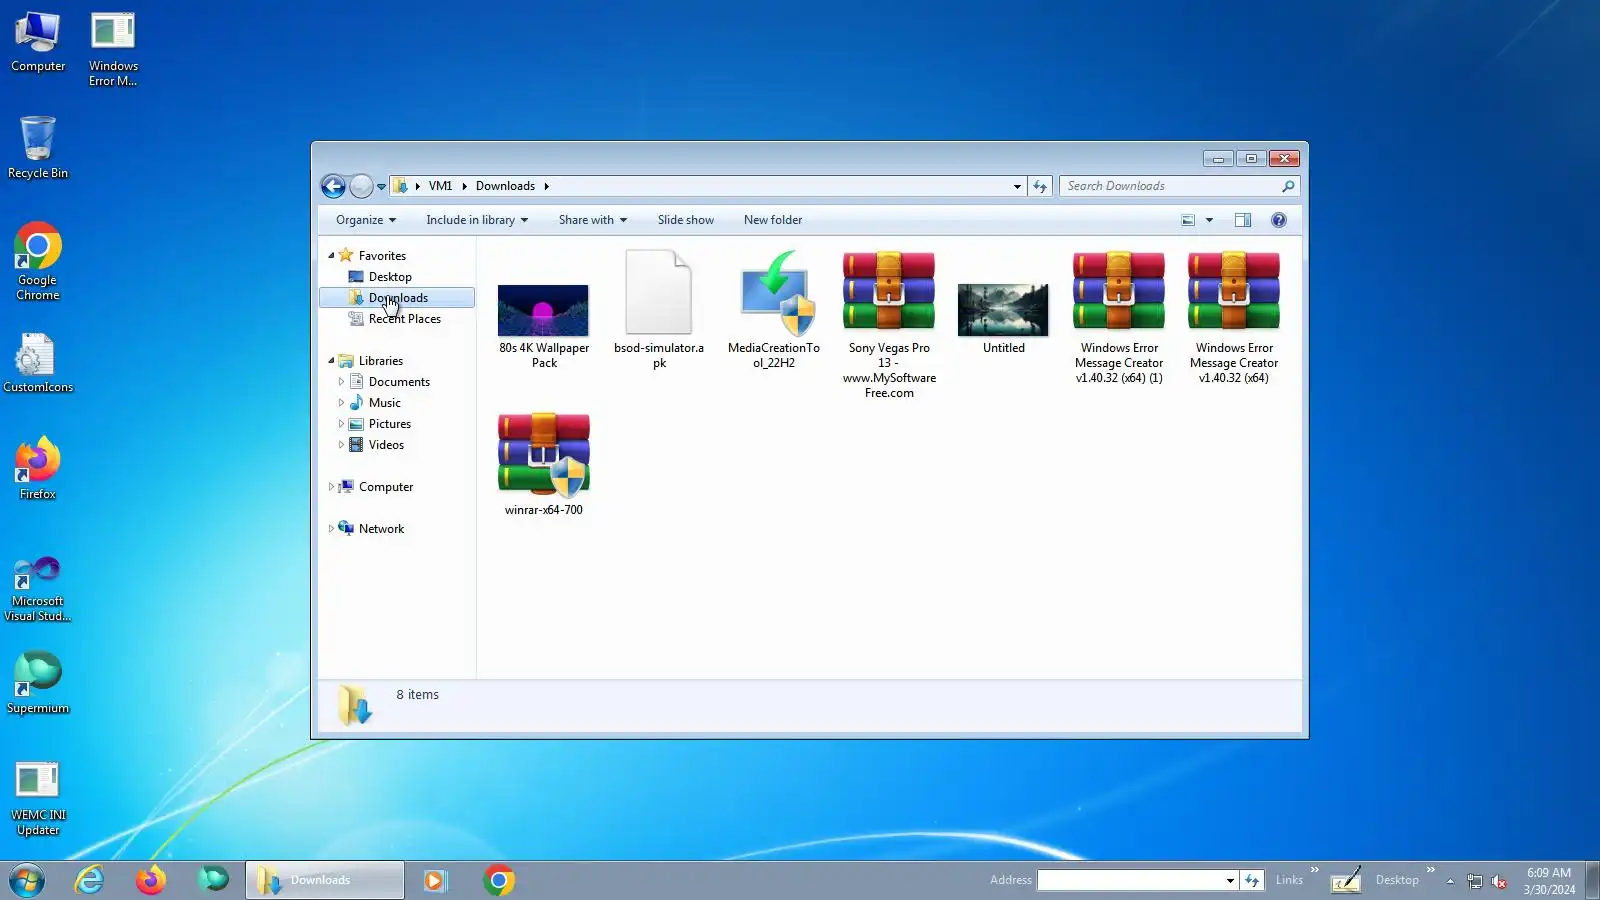Open the Share with menu
This screenshot has width=1600, height=900.
(x=593, y=220)
